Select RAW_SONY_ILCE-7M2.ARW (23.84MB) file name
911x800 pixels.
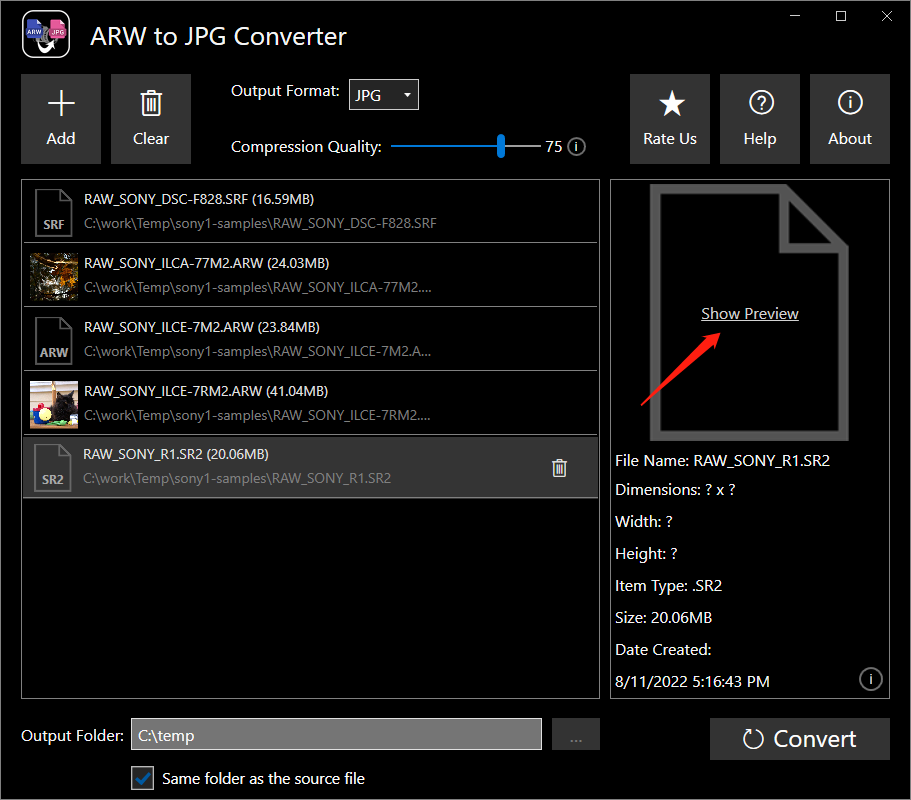click(202, 327)
